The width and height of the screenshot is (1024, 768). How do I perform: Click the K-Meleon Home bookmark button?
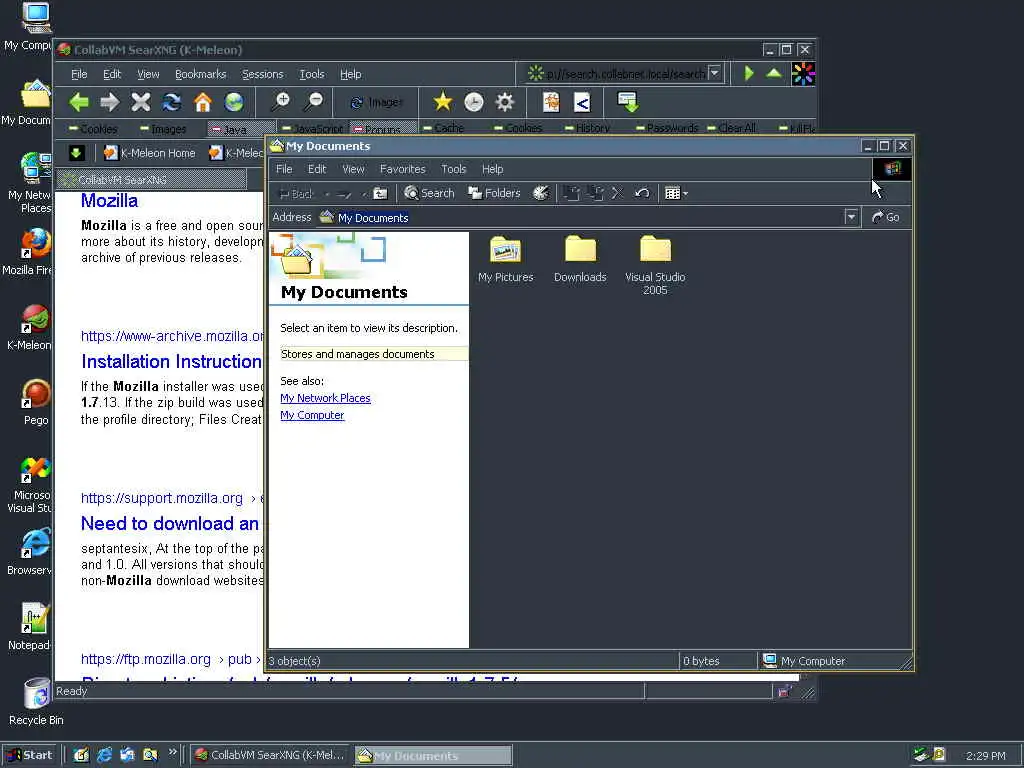coord(150,153)
